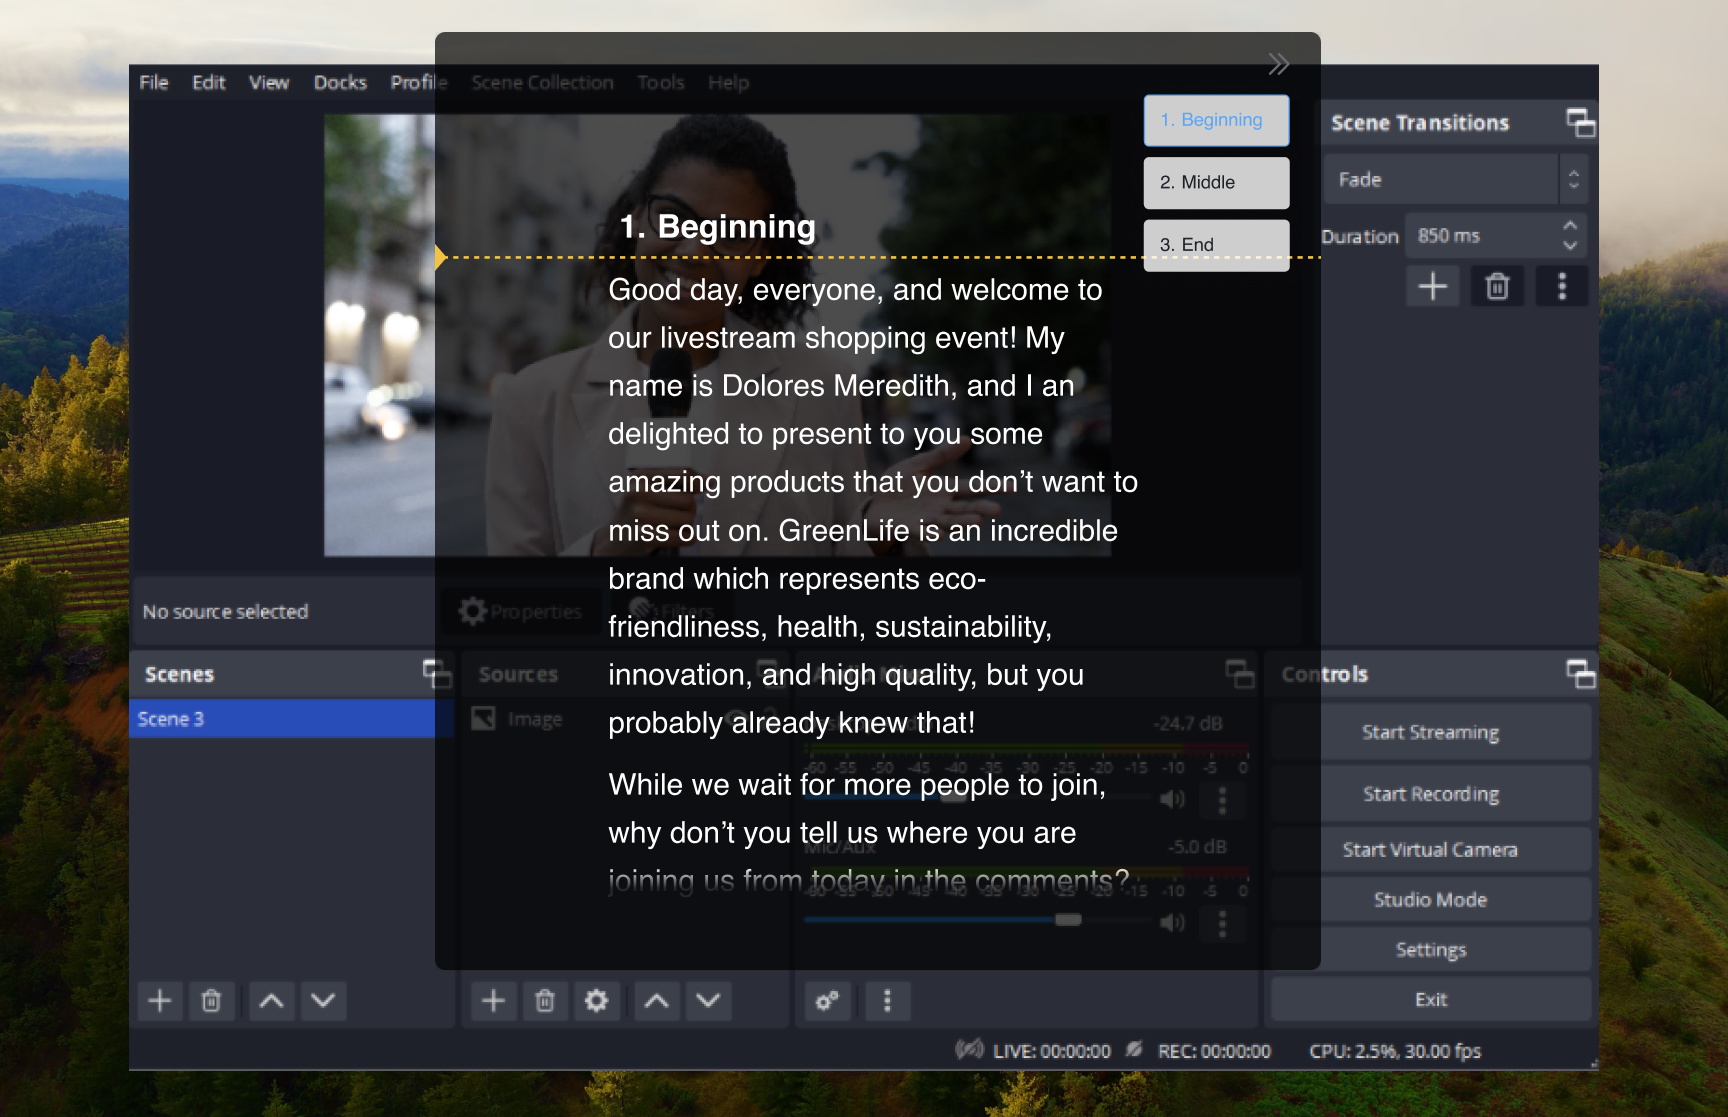
Task: Move selected source down
Action: pyautogui.click(x=708, y=1001)
